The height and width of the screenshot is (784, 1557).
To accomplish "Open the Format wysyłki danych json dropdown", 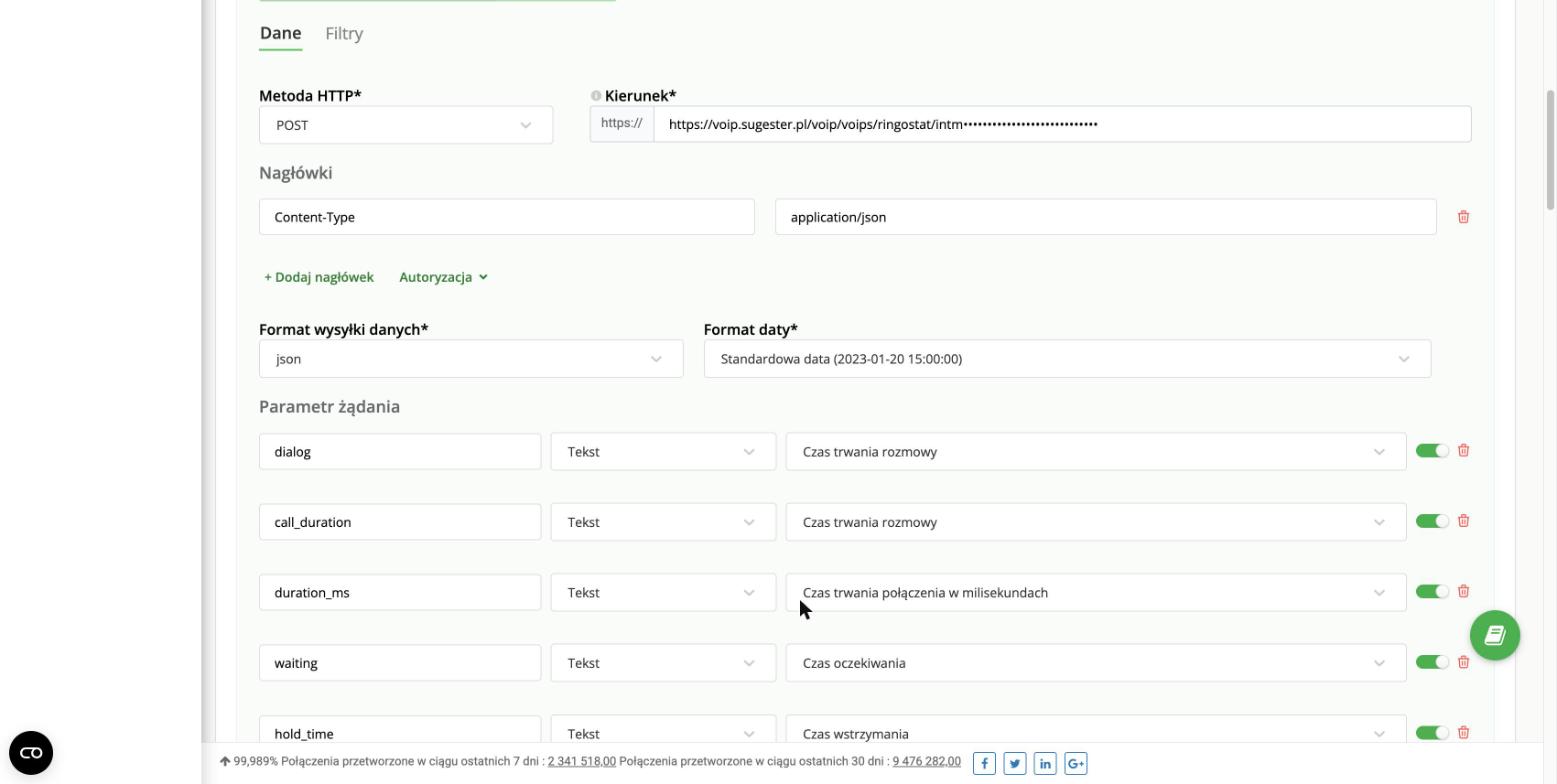I will [x=471, y=359].
